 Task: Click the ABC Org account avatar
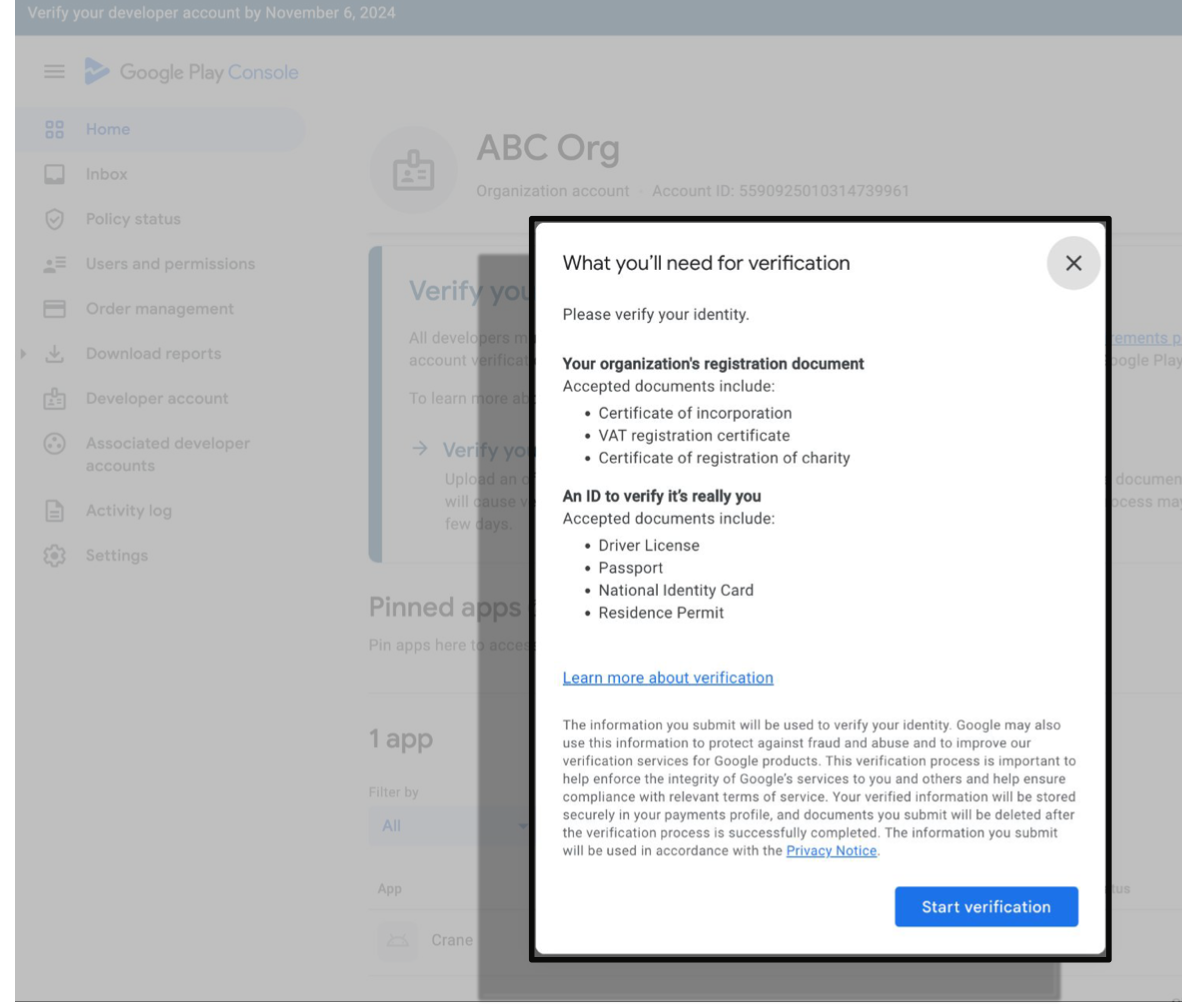pyautogui.click(x=413, y=170)
